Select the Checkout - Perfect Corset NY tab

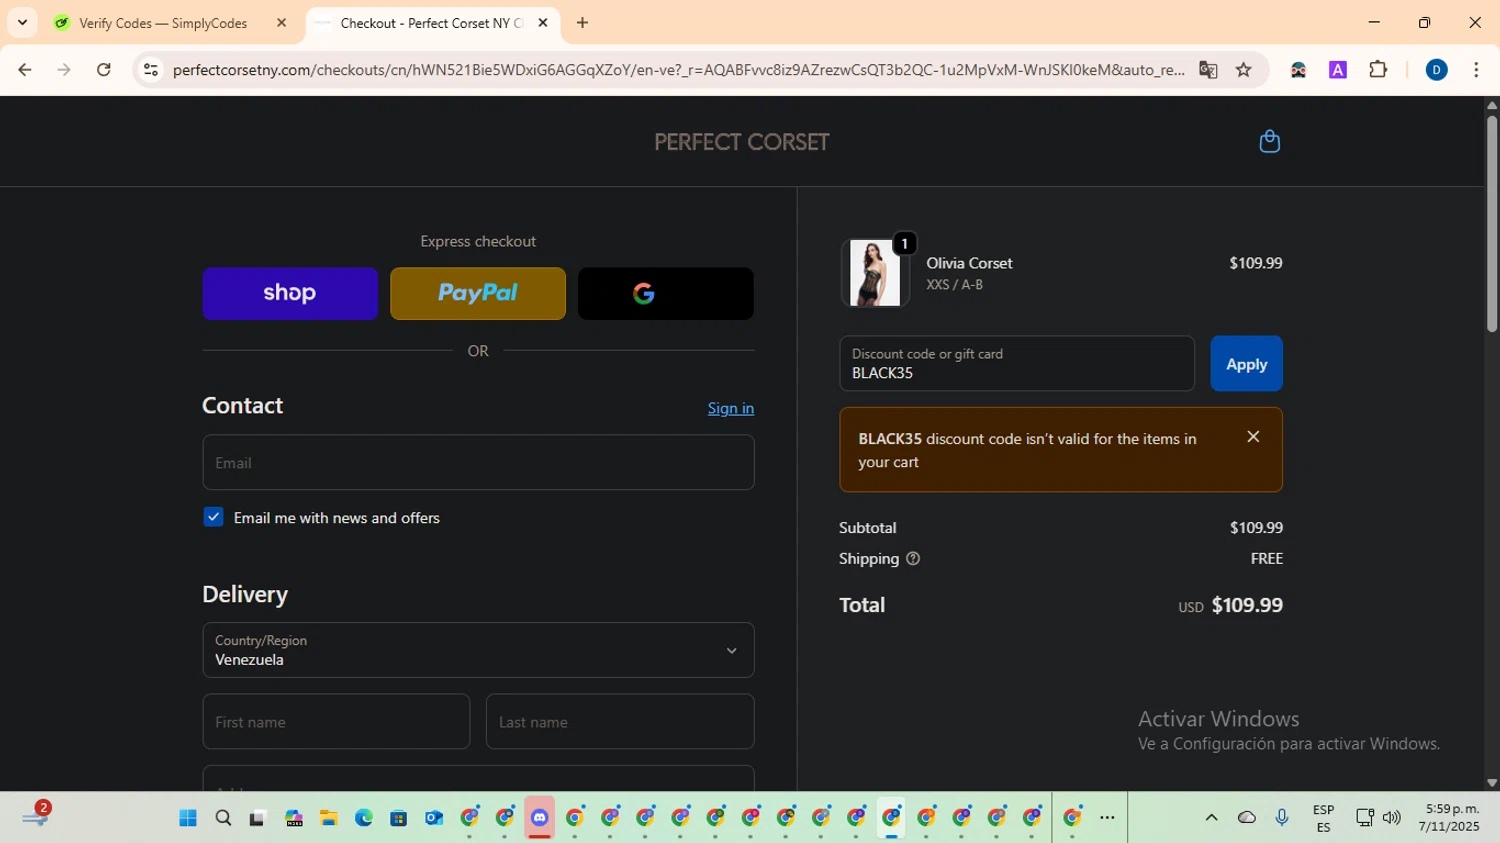pyautogui.click(x=430, y=23)
